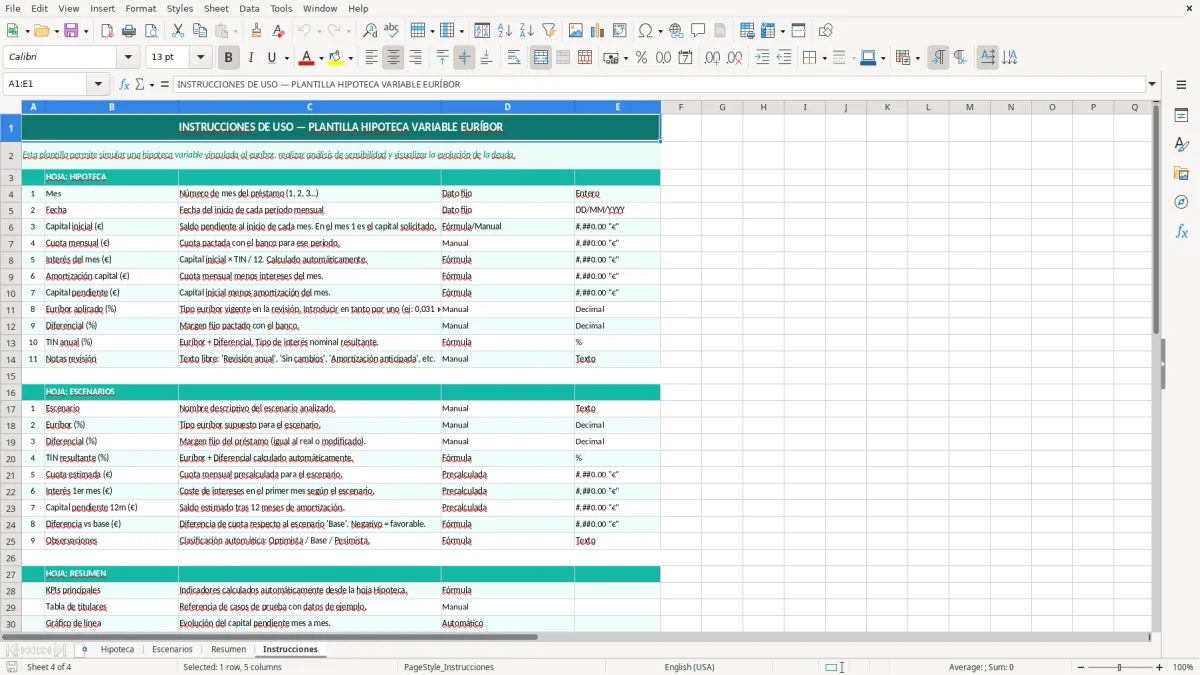Click the PageStyle_Instrucciones status bar entry
The width and height of the screenshot is (1200, 675).
pos(449,667)
